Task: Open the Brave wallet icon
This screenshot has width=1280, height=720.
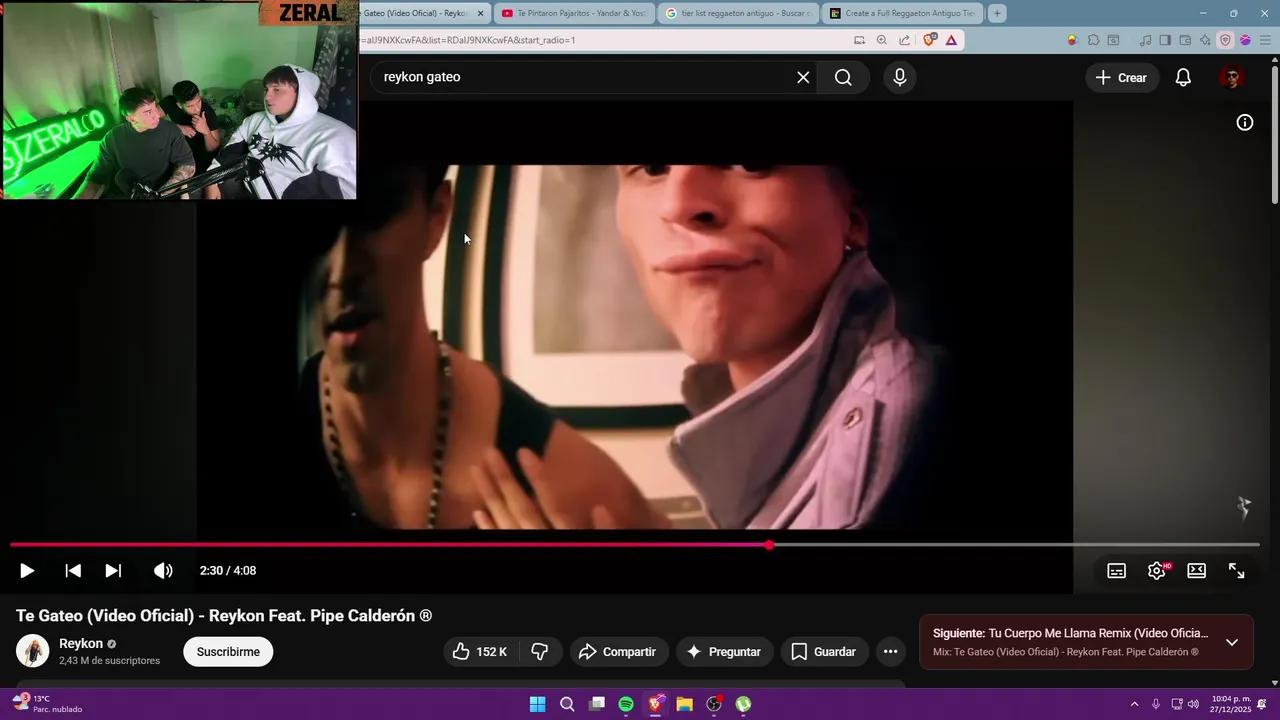Action: (1185, 40)
